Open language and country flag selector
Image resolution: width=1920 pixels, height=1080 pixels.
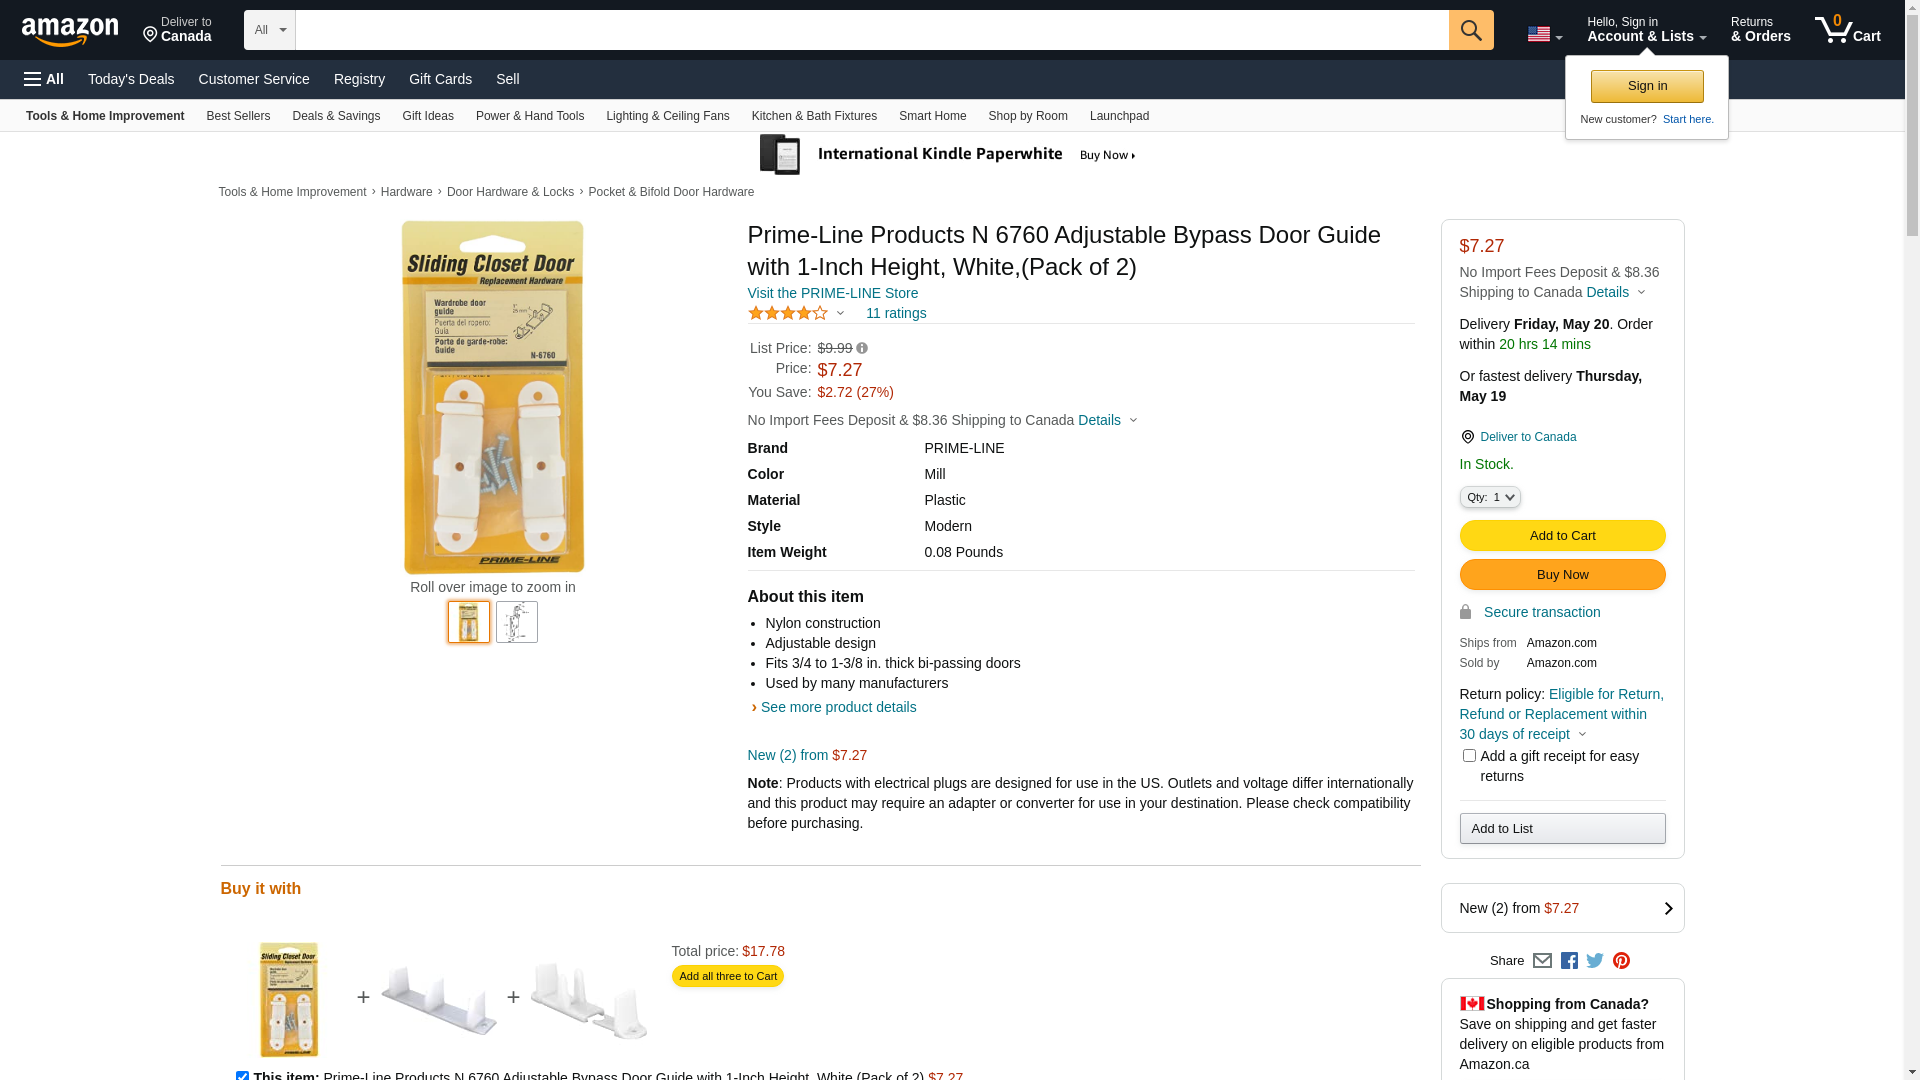tap(1545, 35)
